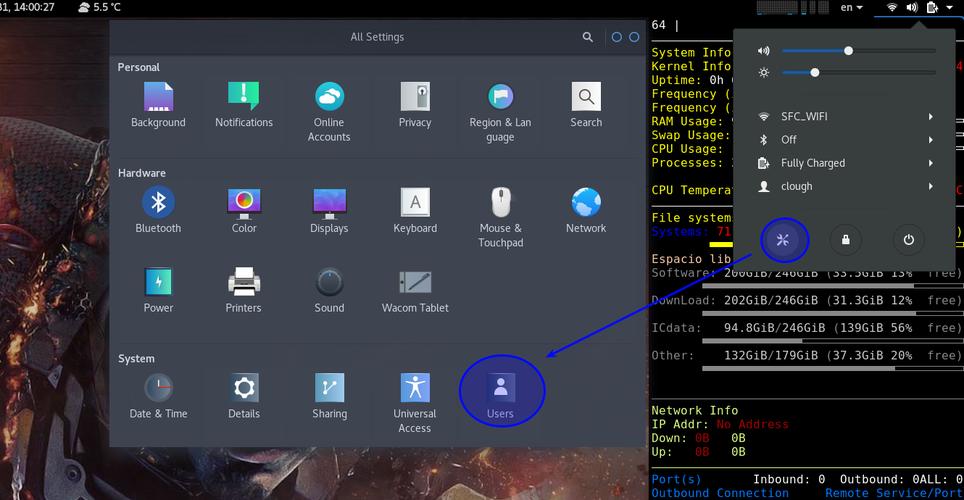This screenshot has height=500, width=964.
Task: Open Bluetooth settings panel
Action: click(x=158, y=210)
